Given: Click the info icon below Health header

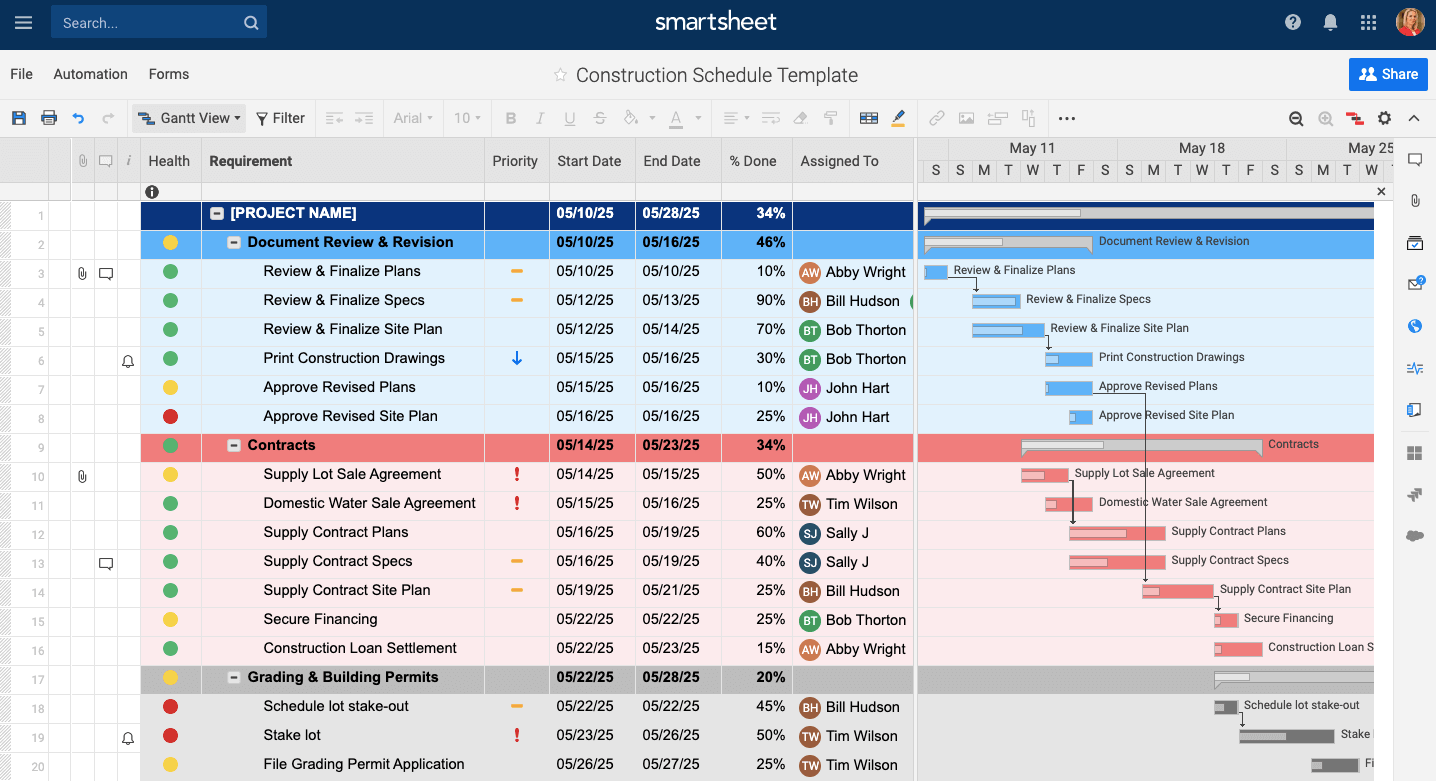Looking at the screenshot, I should point(152,191).
